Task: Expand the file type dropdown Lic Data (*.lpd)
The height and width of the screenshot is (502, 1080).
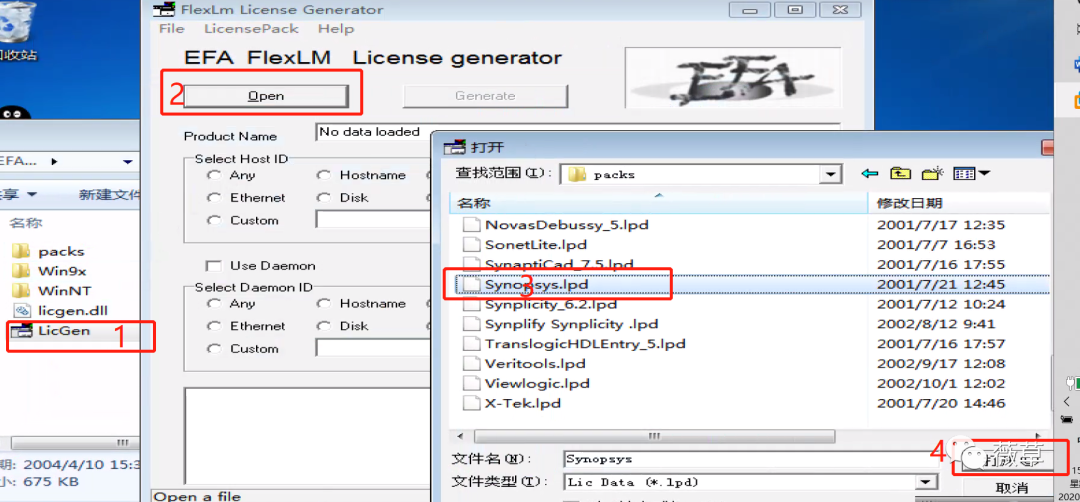Action: click(x=927, y=482)
